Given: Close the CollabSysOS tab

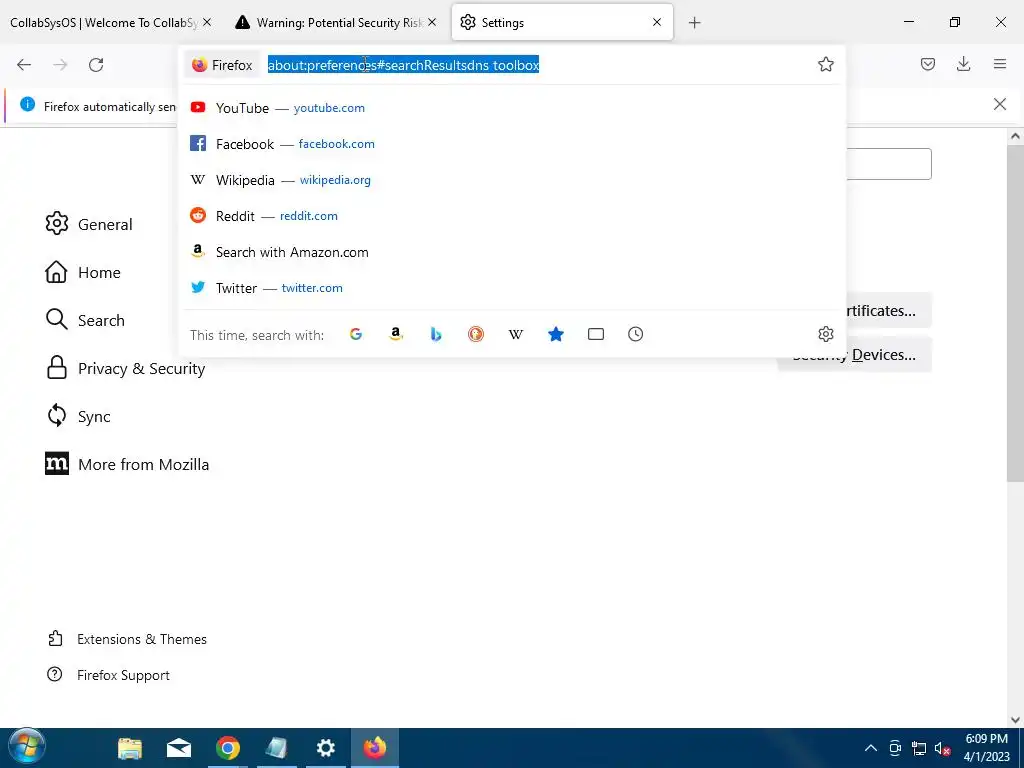Looking at the screenshot, I should tap(207, 22).
